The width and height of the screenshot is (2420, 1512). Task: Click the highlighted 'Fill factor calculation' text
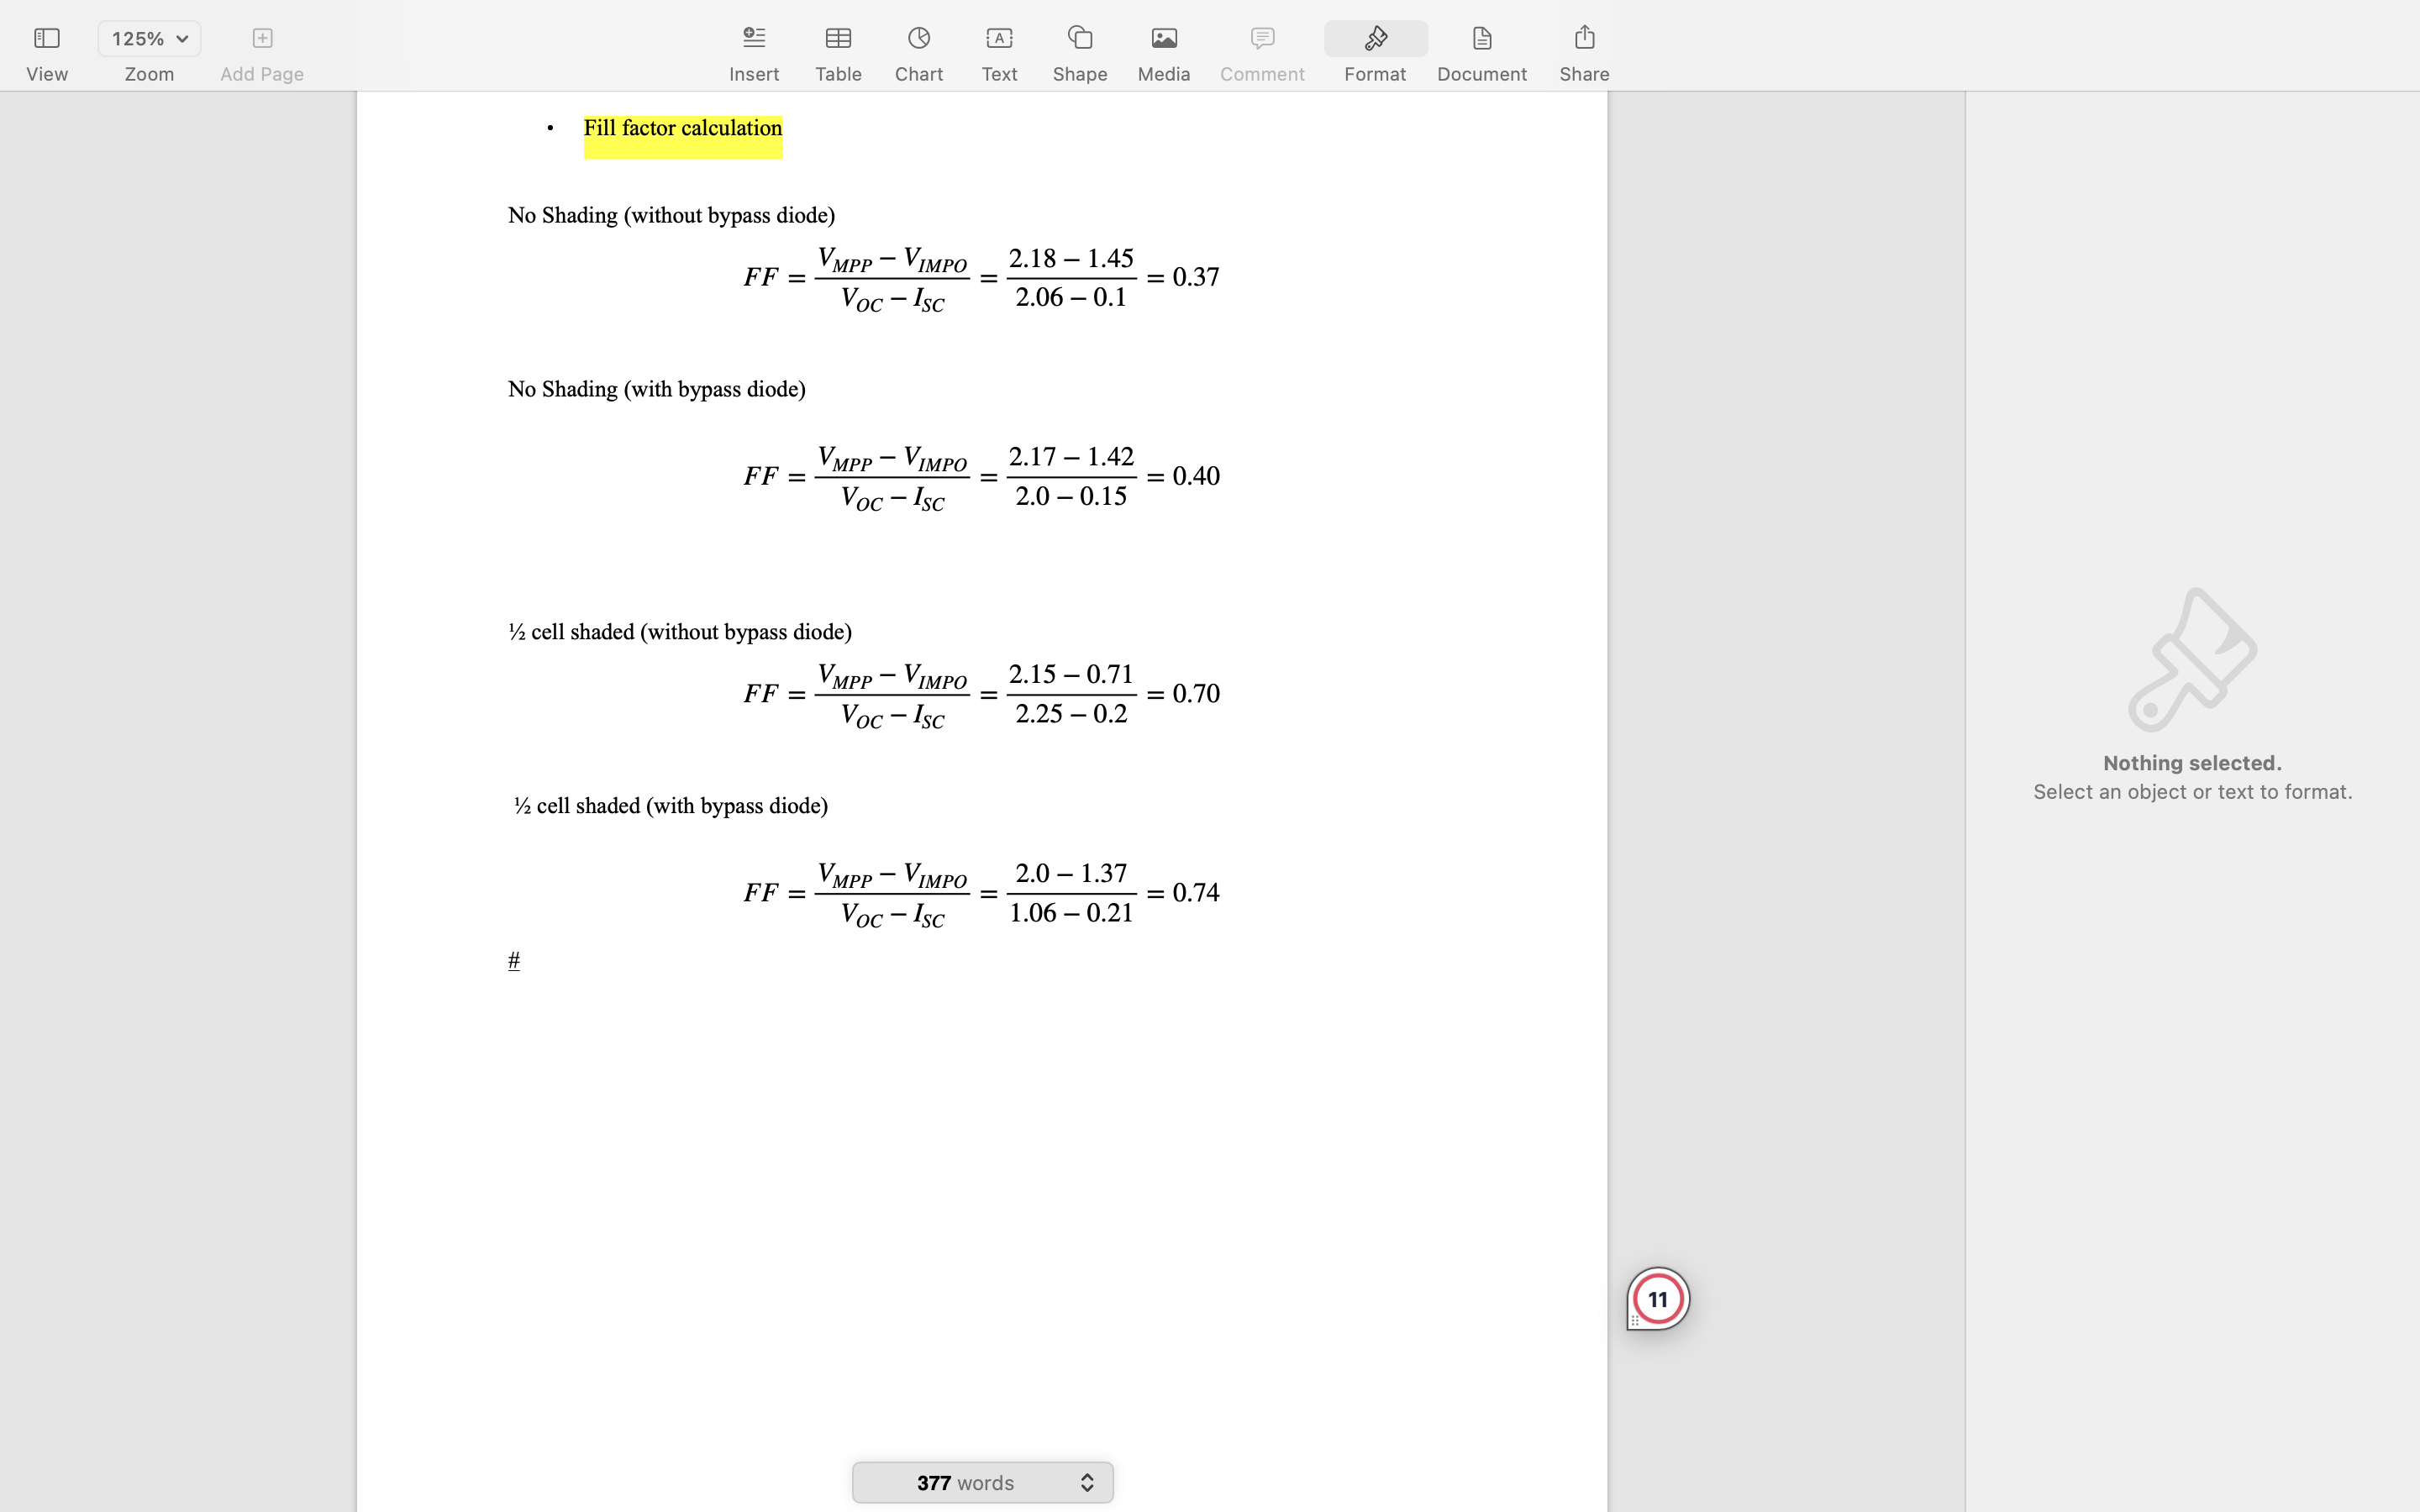[x=682, y=129]
